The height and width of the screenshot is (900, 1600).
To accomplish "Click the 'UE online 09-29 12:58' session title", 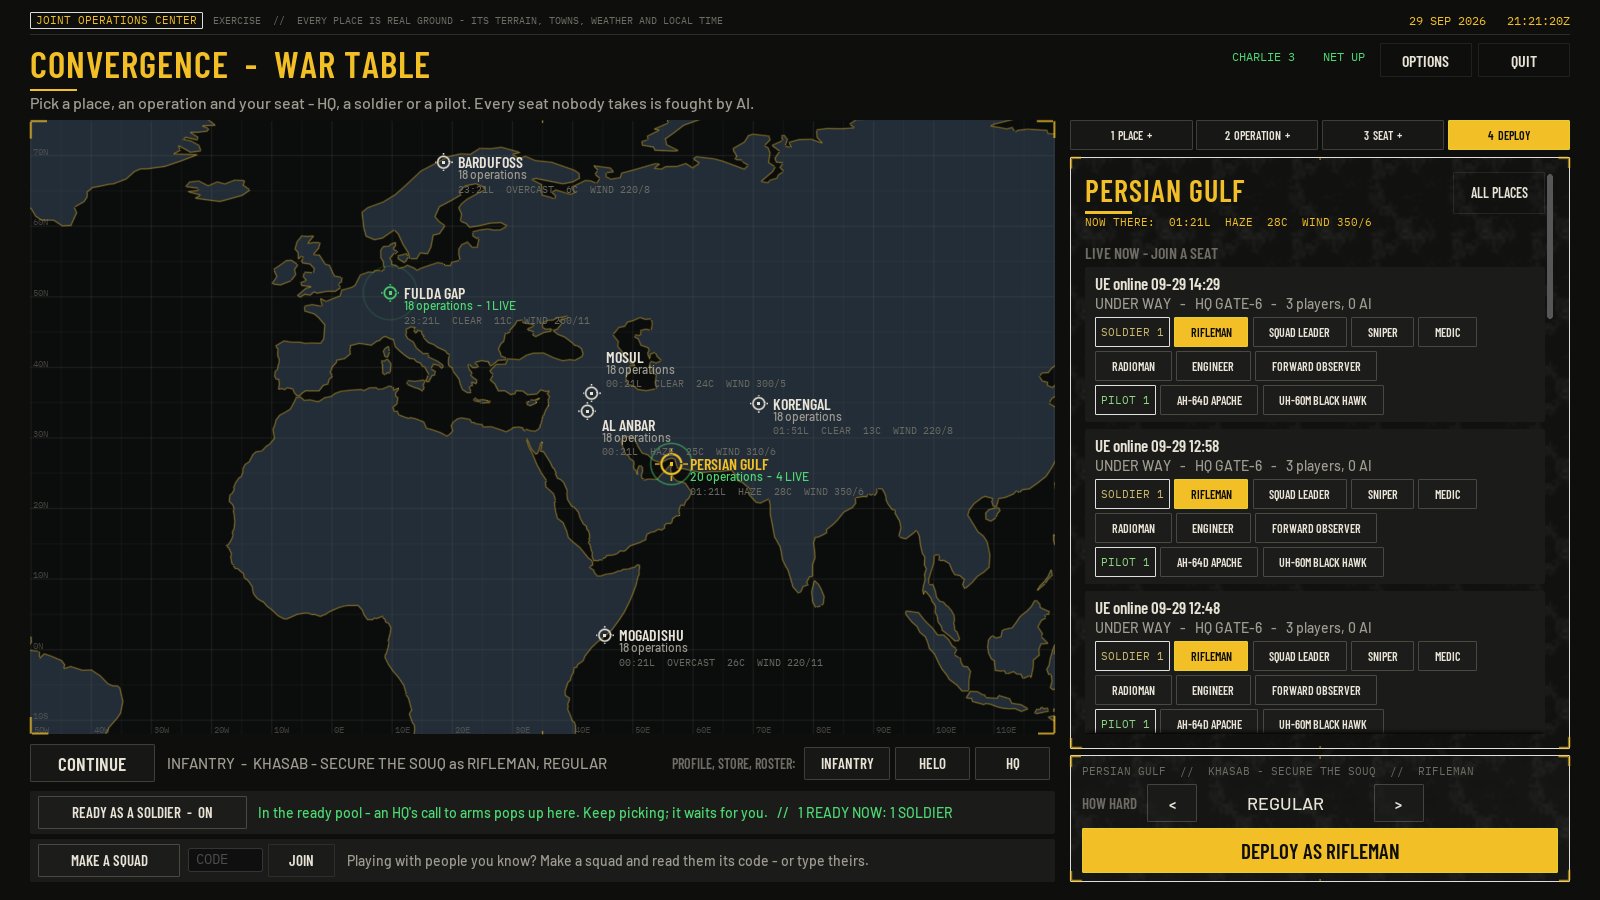I will 1157,446.
